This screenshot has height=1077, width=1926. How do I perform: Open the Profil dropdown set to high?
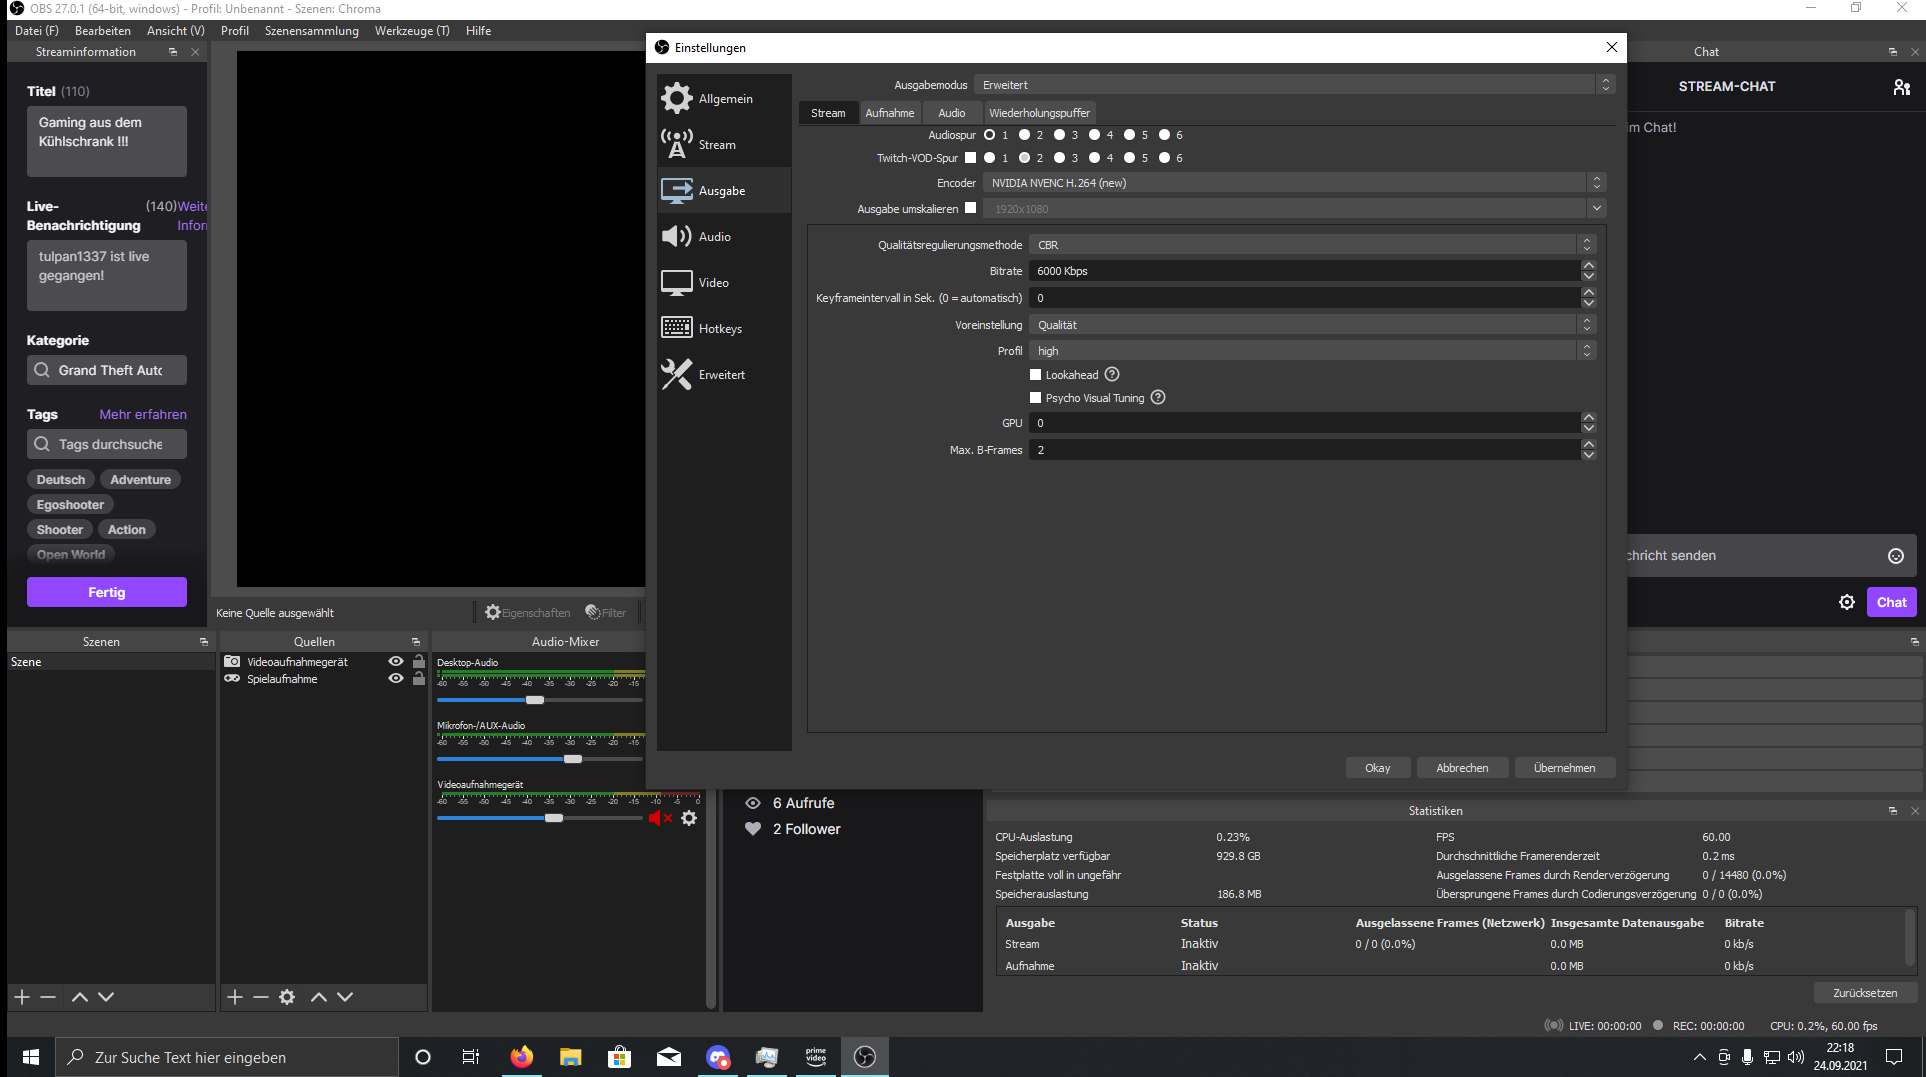click(x=1311, y=351)
